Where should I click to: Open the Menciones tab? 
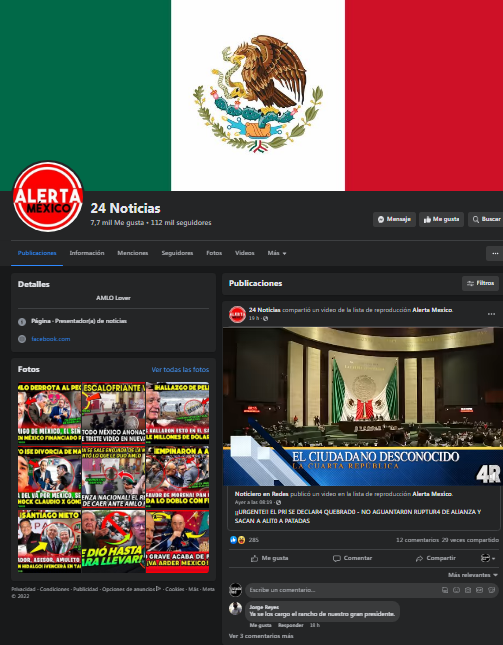(133, 253)
